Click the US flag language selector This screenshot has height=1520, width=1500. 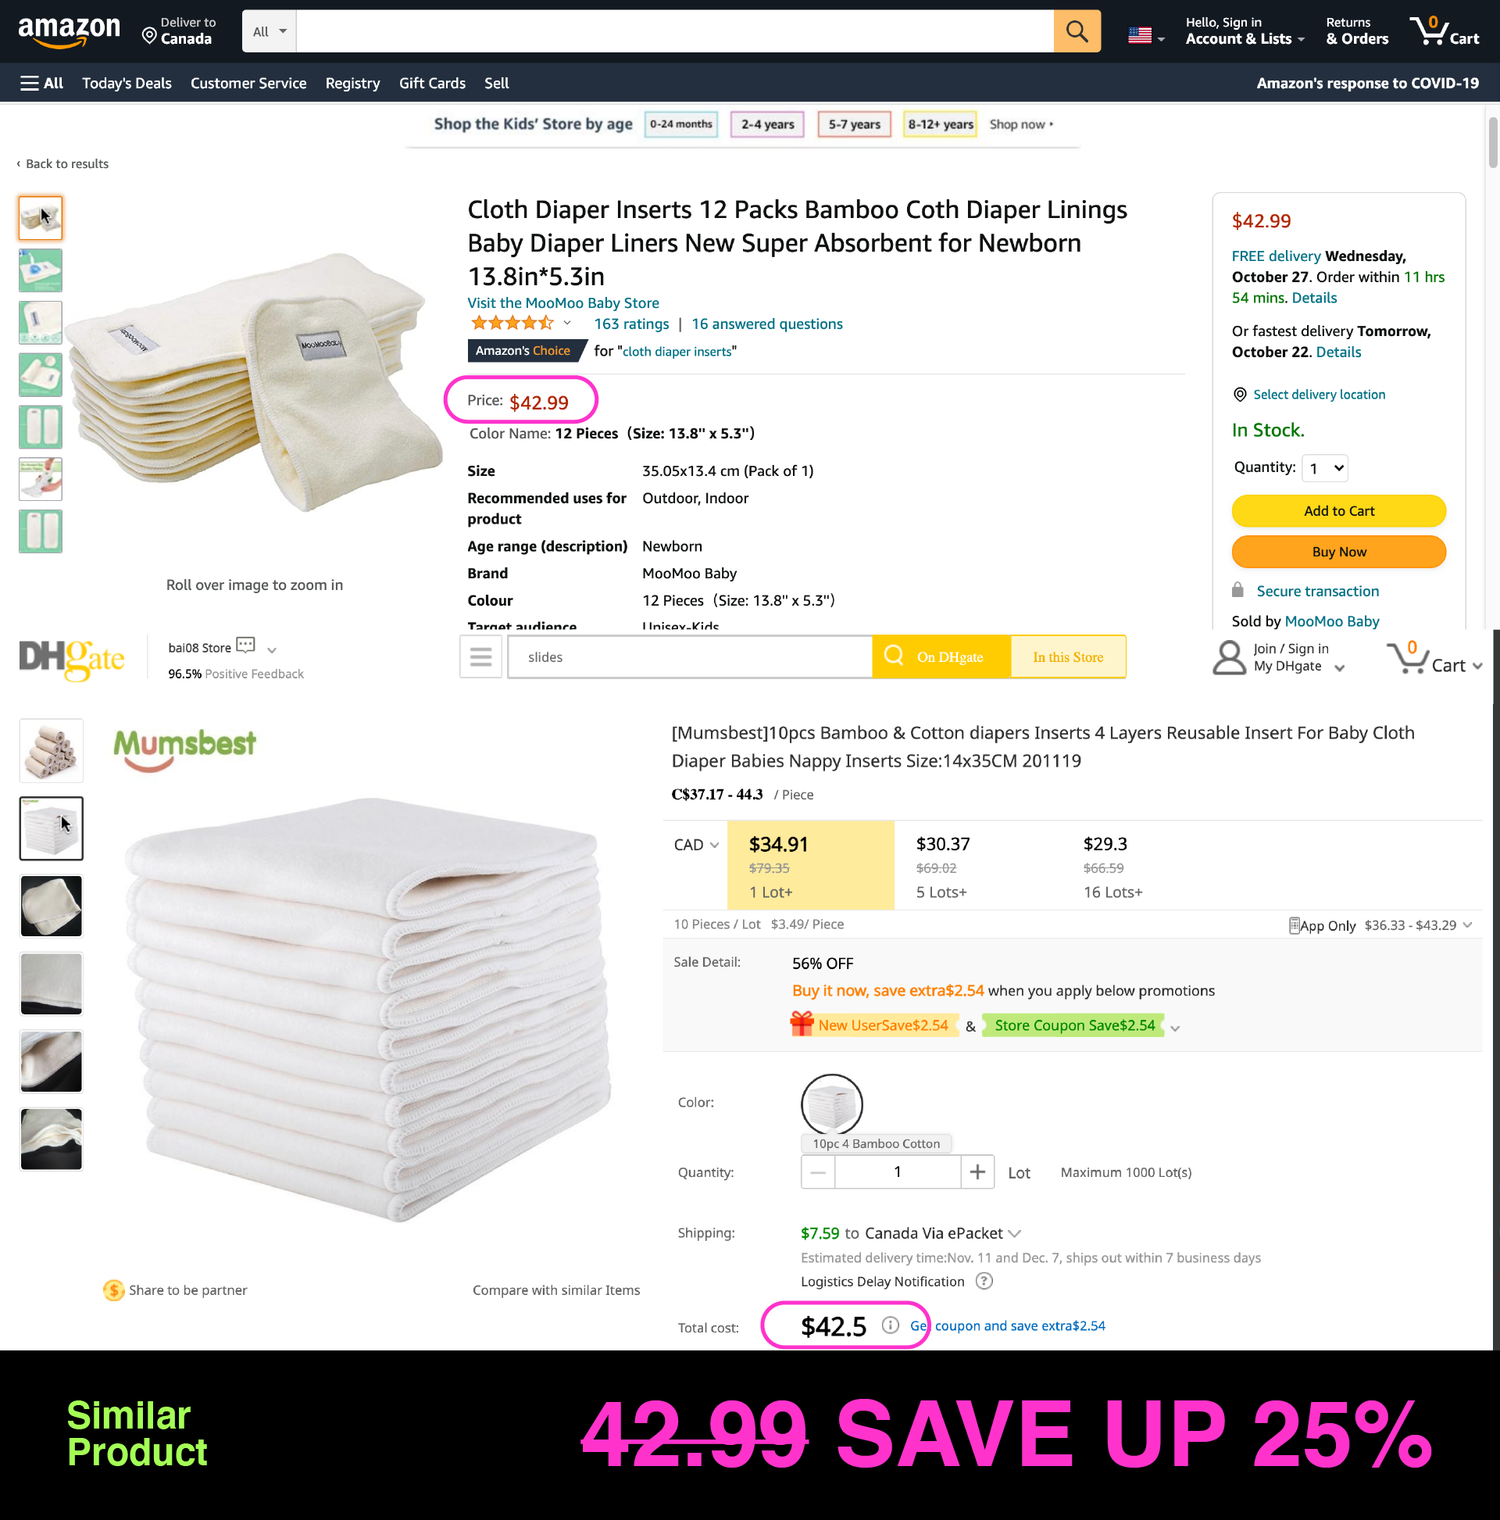coord(1146,35)
